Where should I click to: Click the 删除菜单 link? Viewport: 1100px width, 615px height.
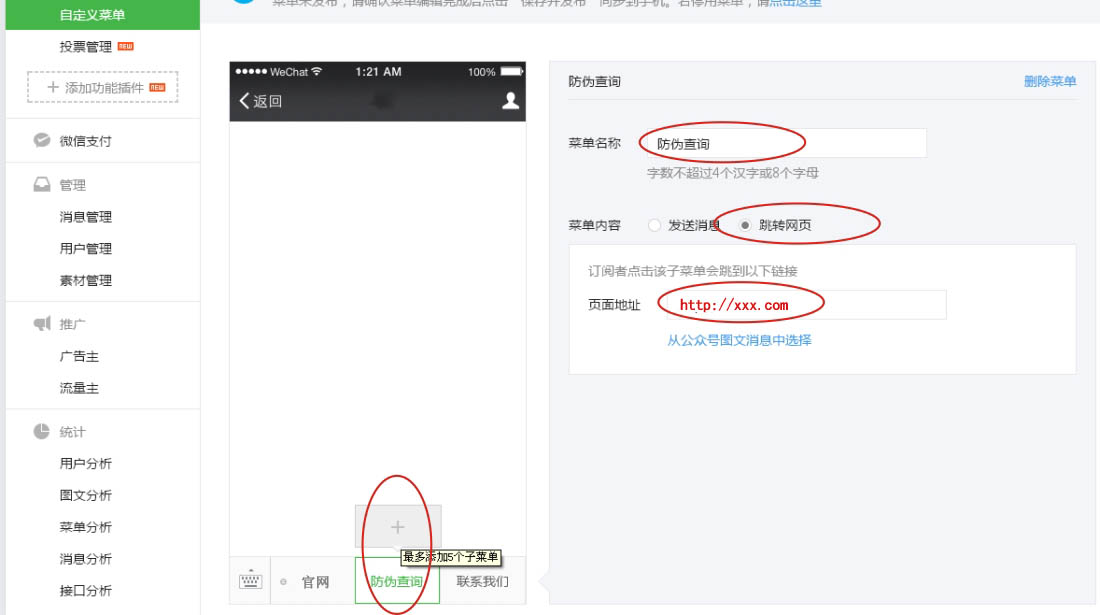(1049, 82)
